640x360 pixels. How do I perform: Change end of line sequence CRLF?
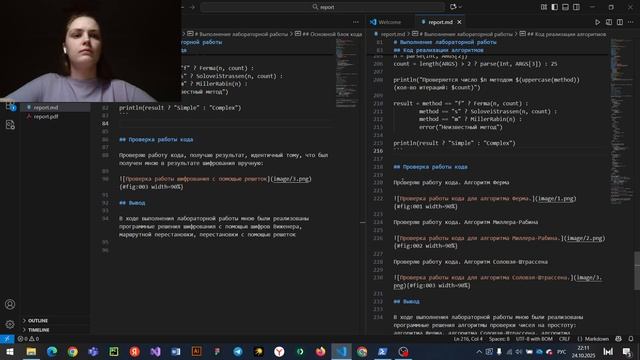tap(564, 339)
